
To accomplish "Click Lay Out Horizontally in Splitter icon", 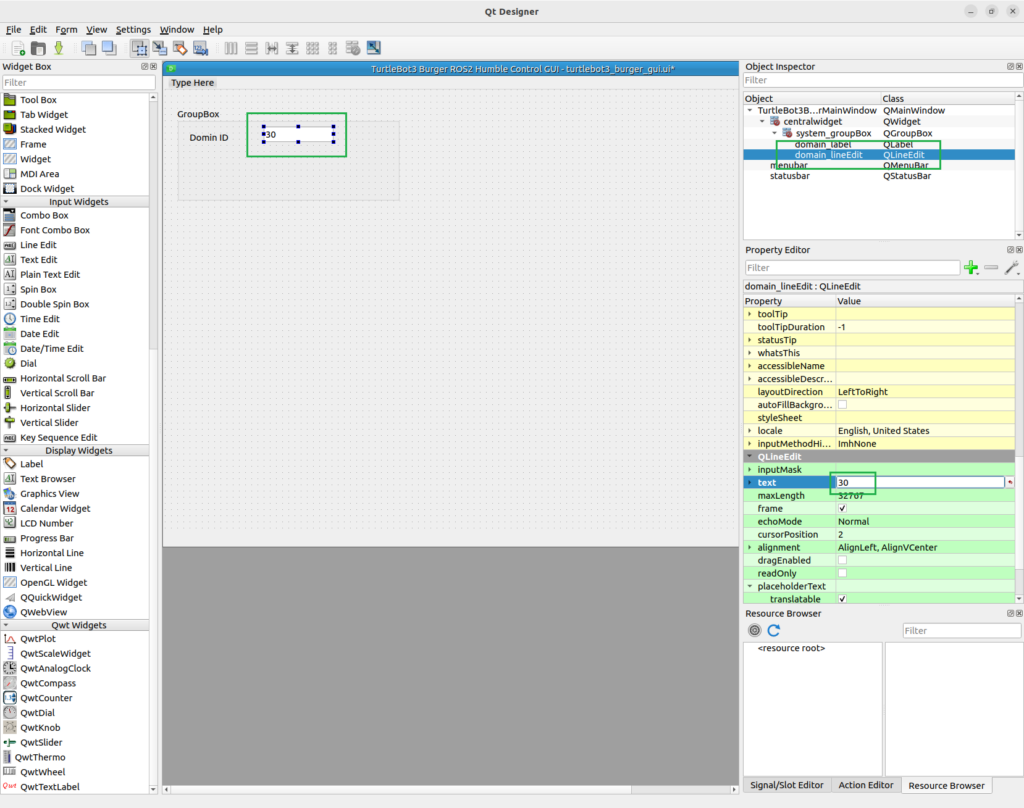I will (x=272, y=48).
